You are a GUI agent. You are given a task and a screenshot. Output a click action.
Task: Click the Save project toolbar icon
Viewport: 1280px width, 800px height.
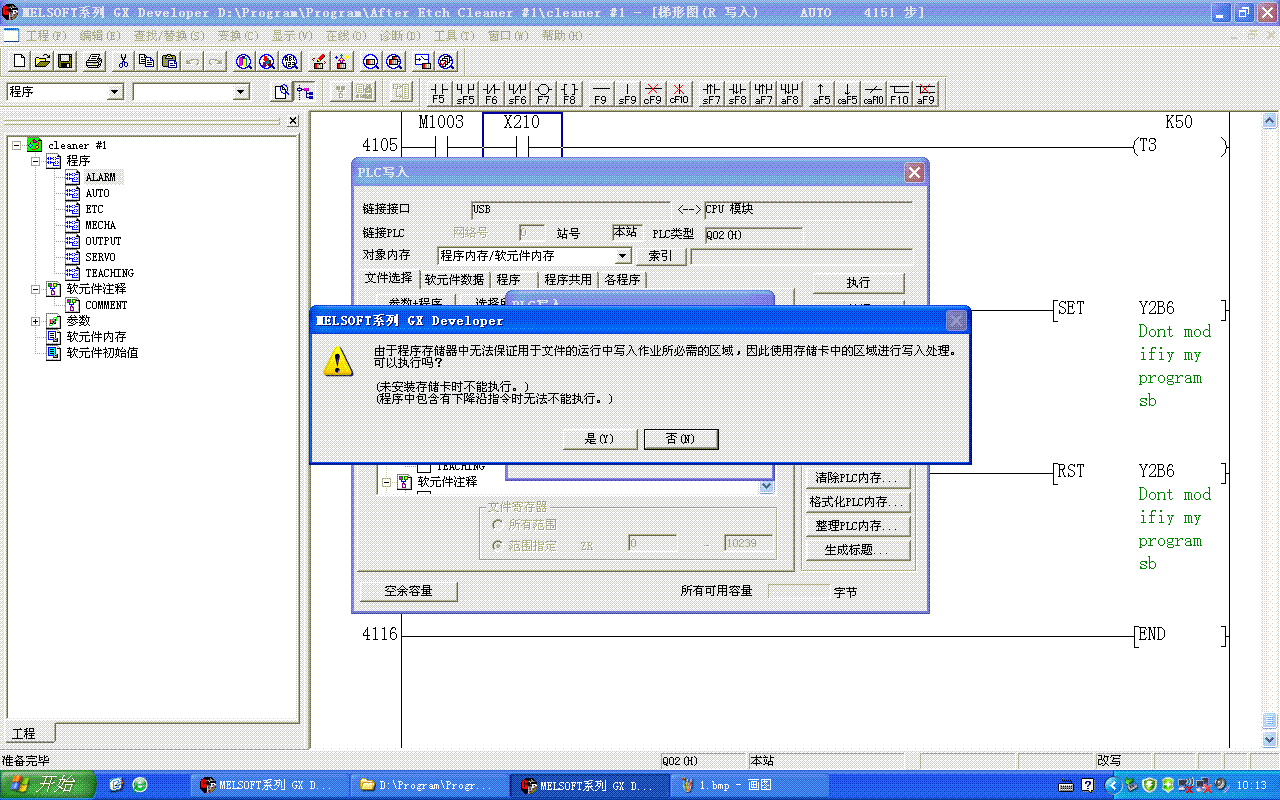pyautogui.click(x=65, y=61)
